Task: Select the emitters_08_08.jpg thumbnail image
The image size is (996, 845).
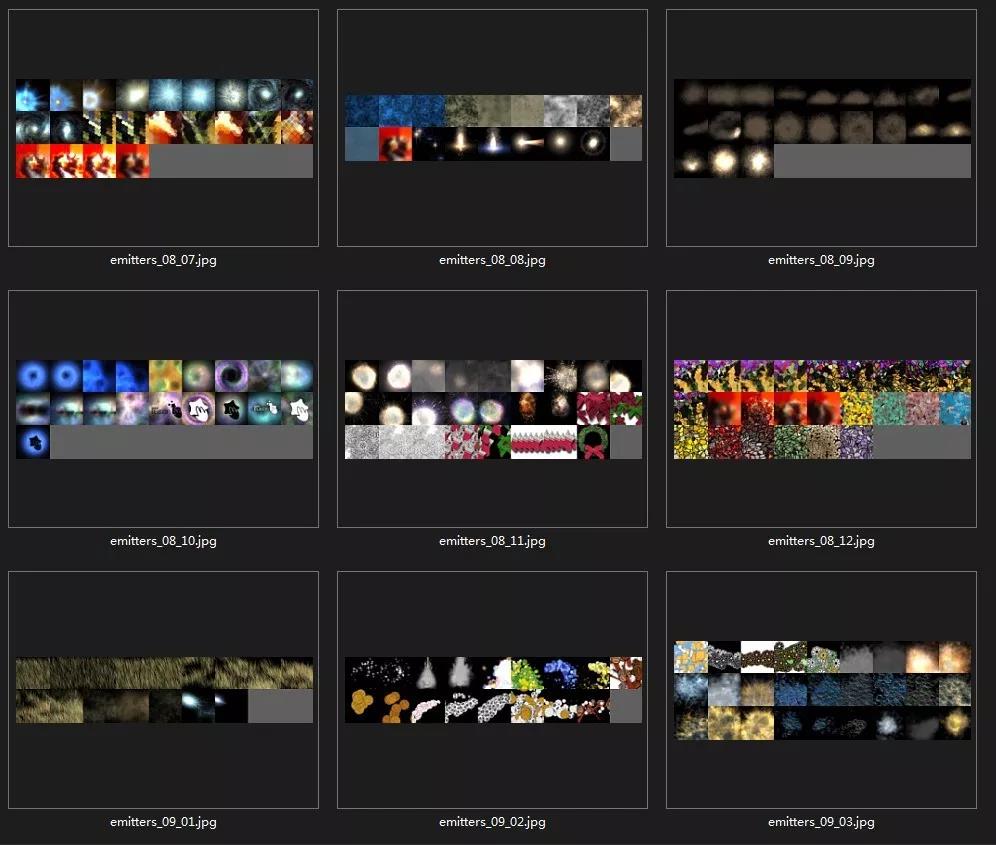Action: coord(493,128)
